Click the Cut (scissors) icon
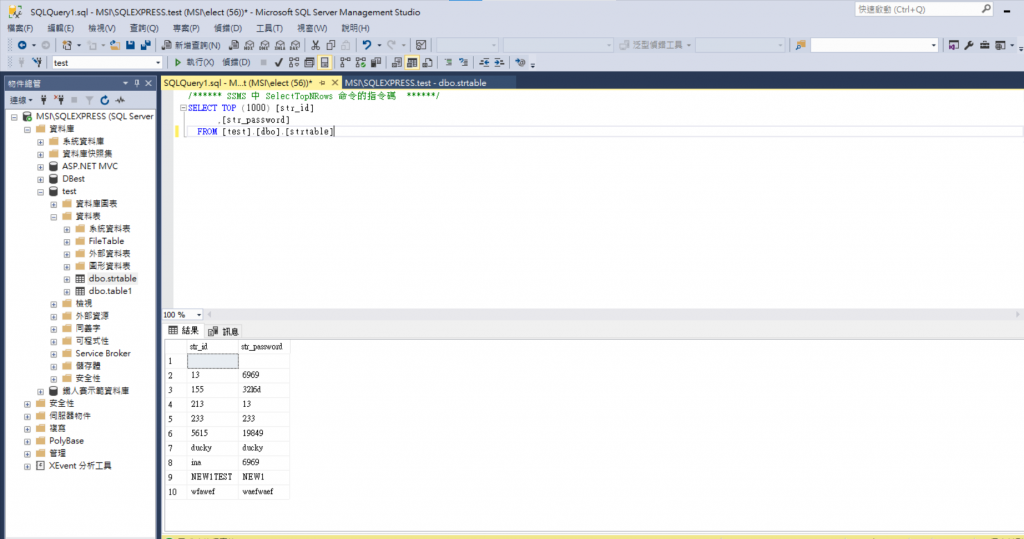Screen dimensions: 1024x539 click(x=315, y=45)
